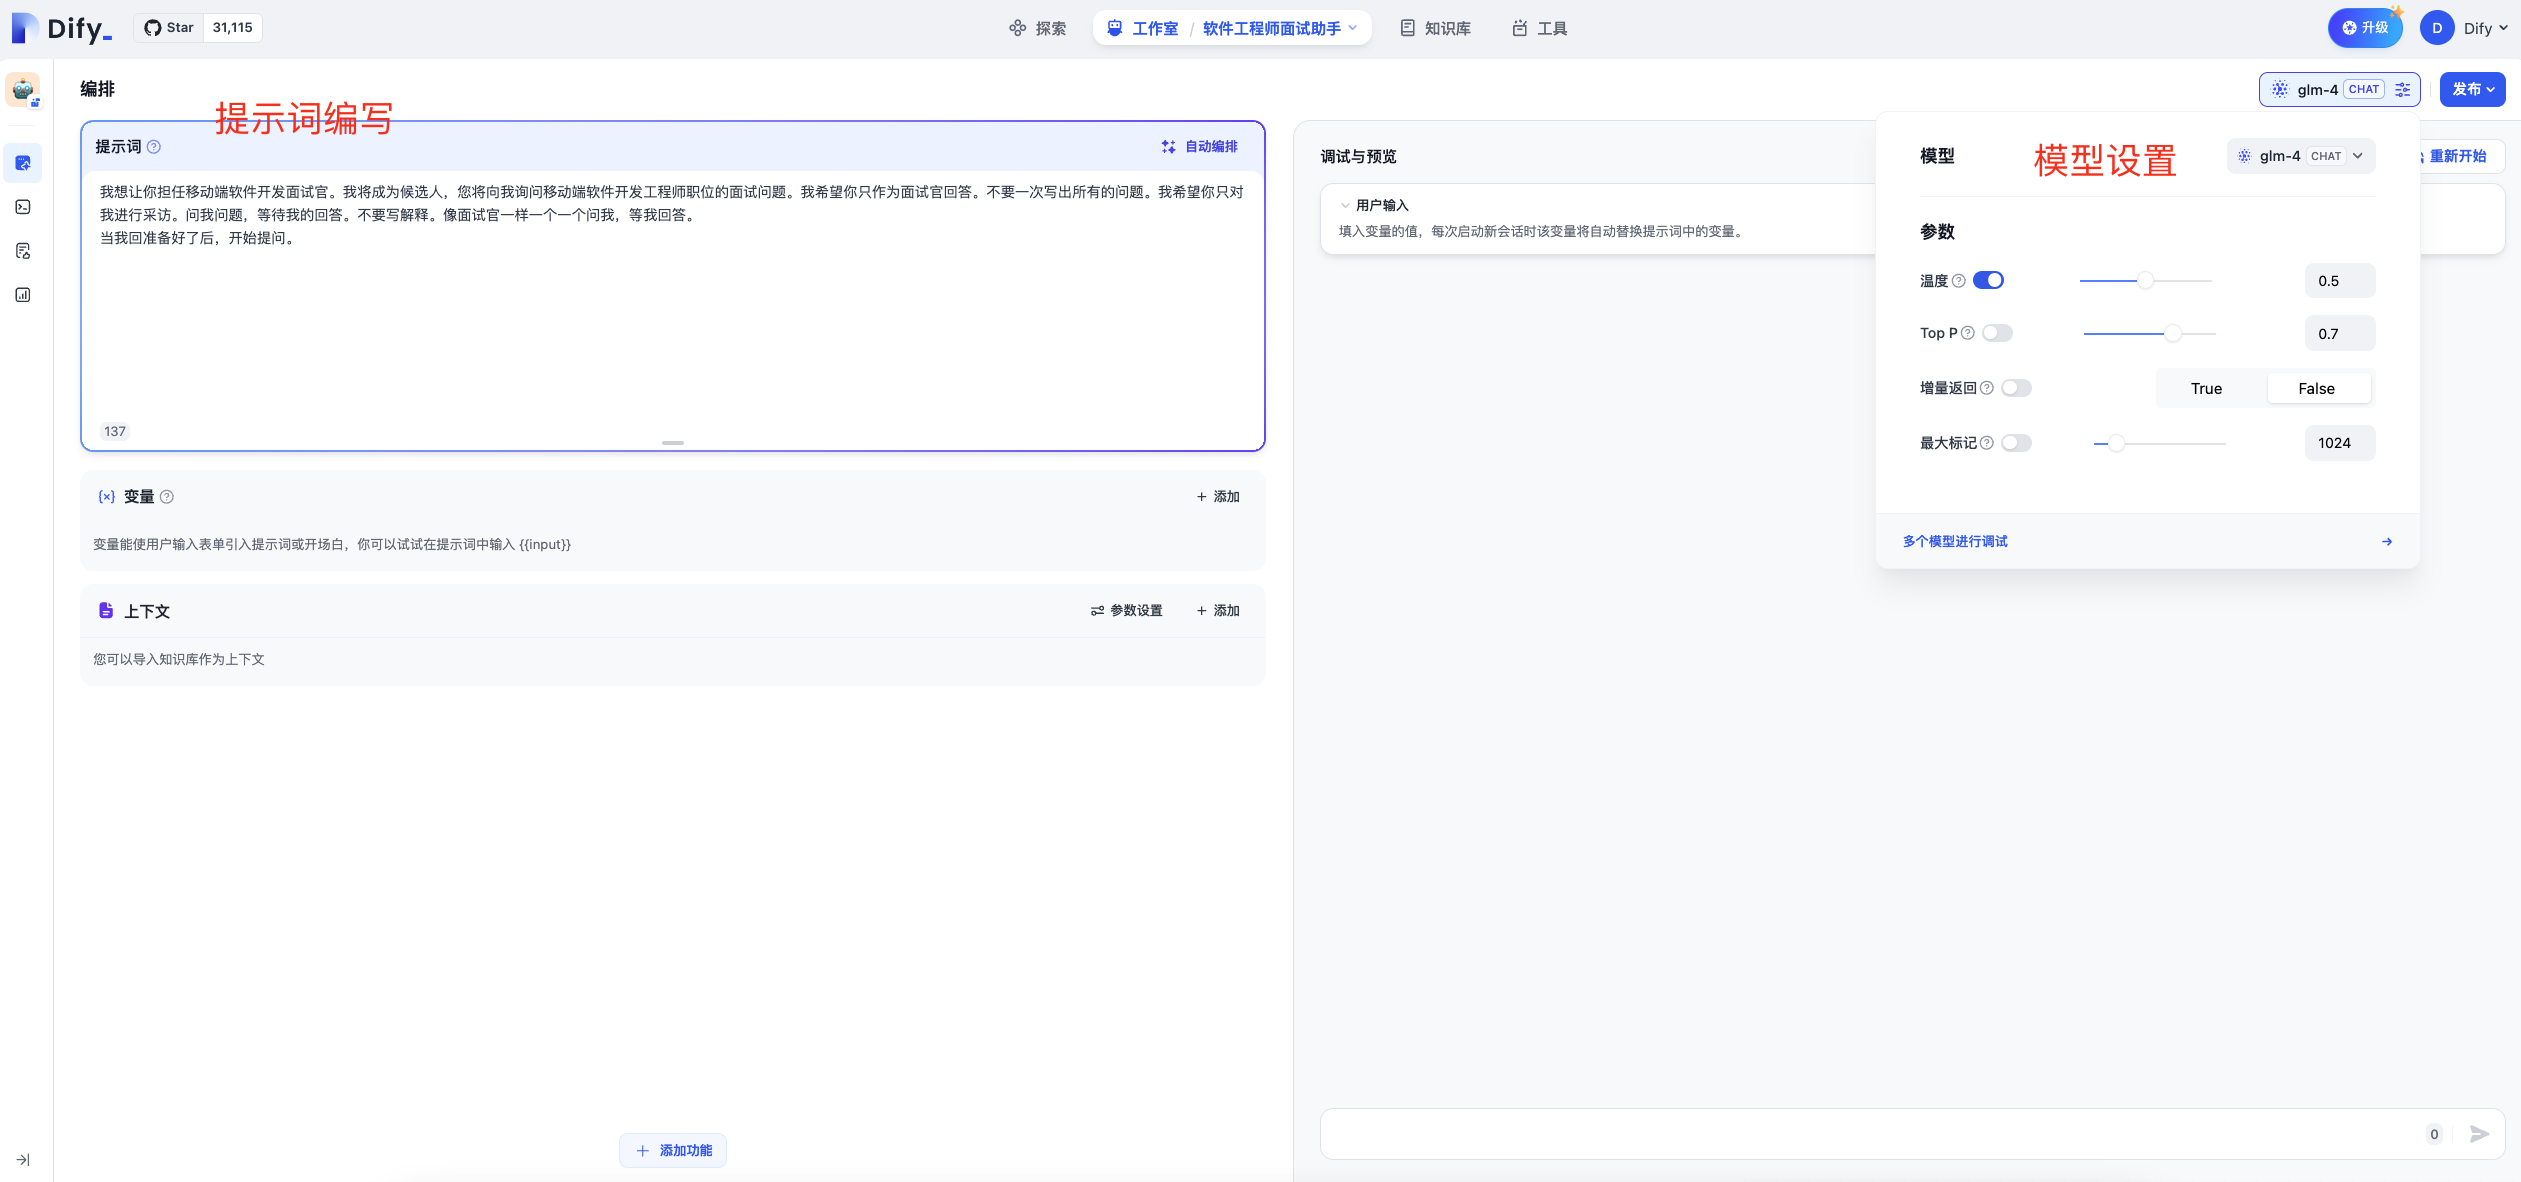Open the monitoring chart sidebar icon
This screenshot has height=1182, width=2521.
coord(23,295)
